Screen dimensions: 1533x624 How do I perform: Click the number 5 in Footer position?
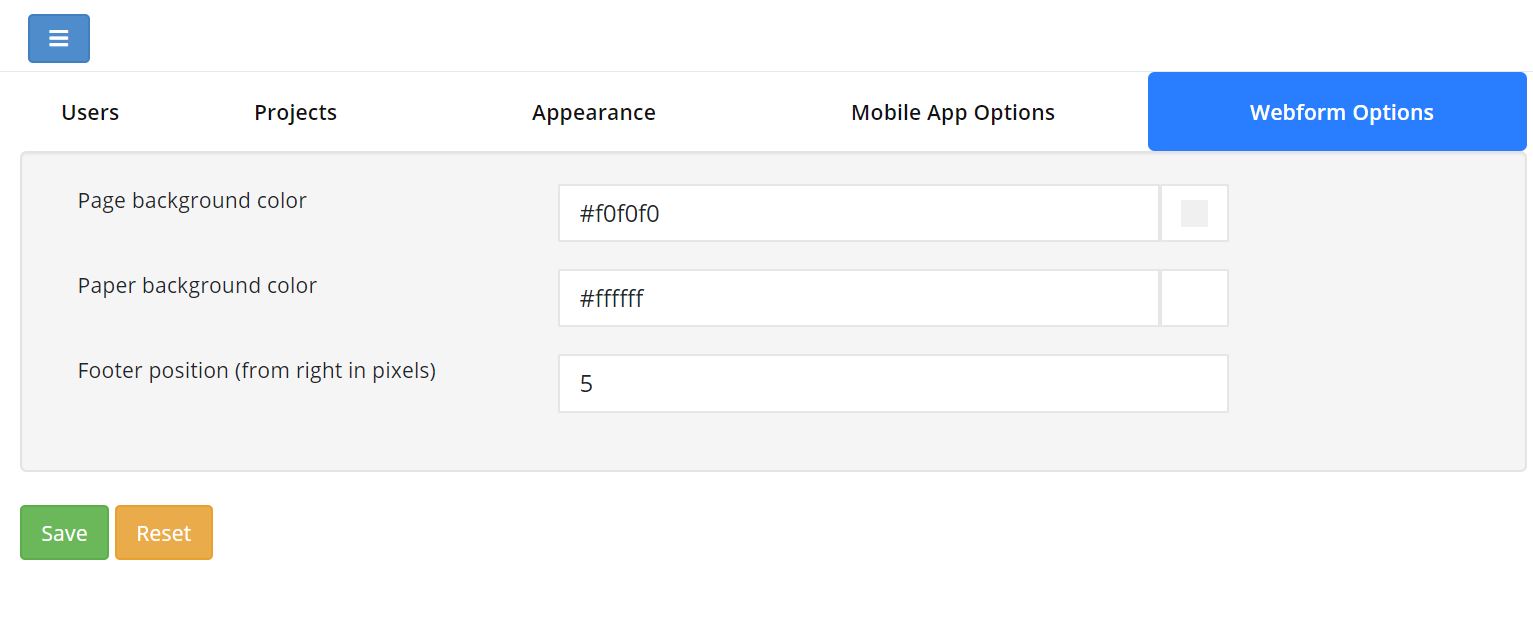586,384
